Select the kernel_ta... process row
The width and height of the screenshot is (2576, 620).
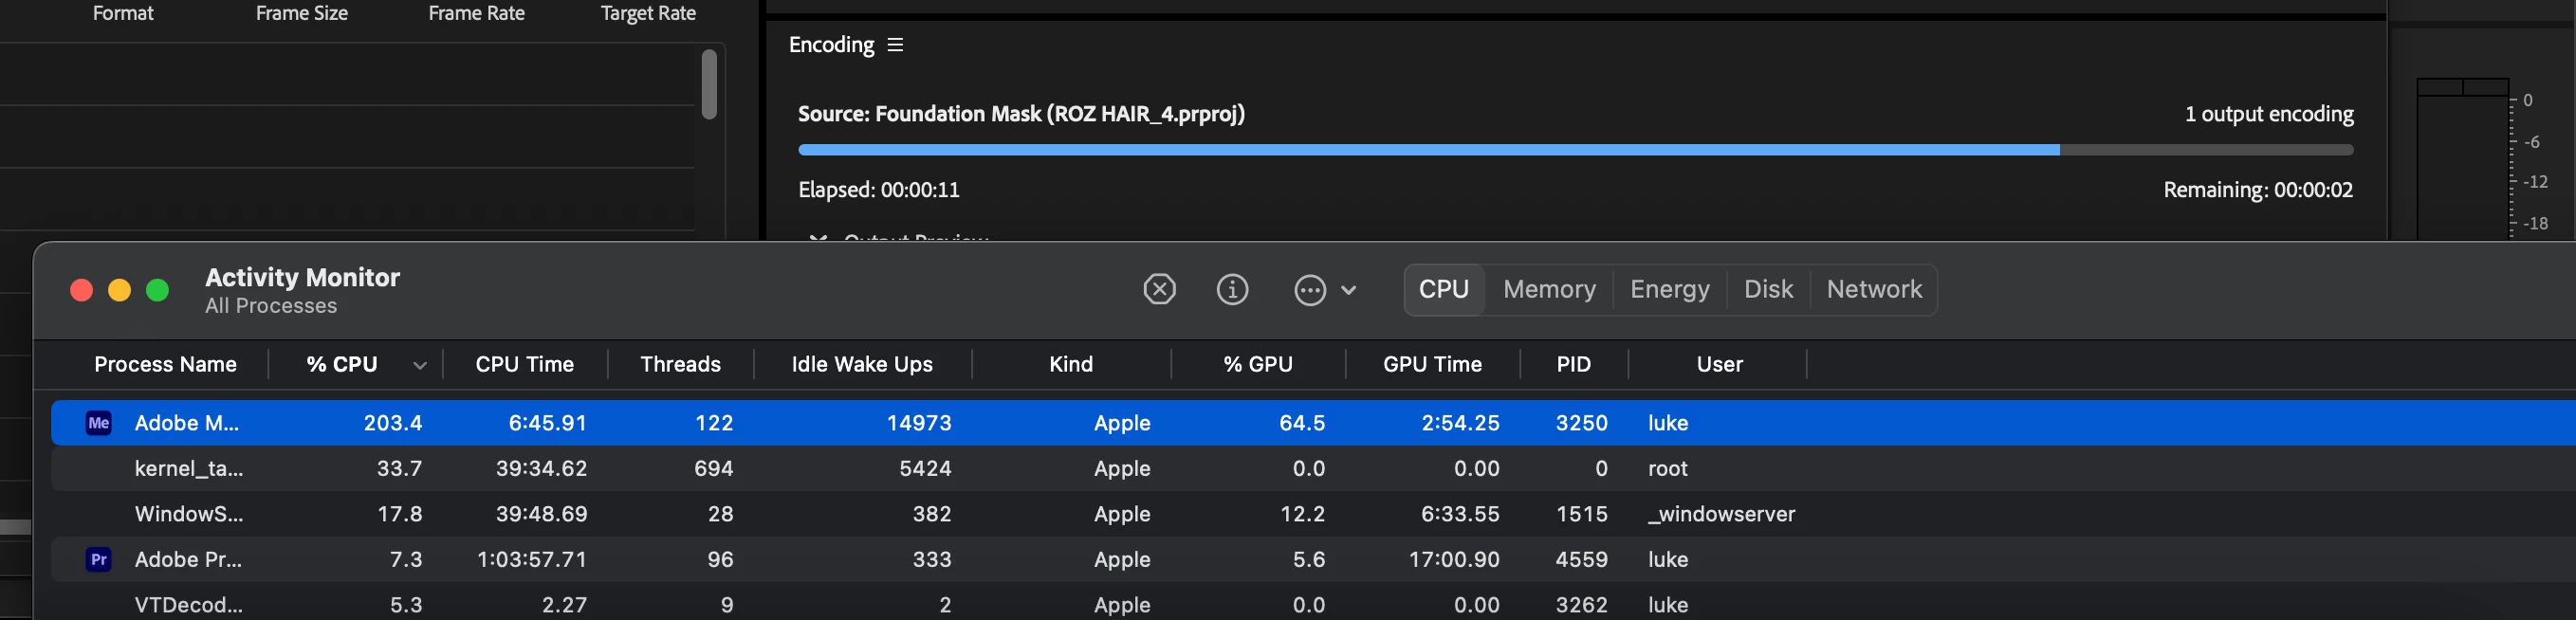(1313, 469)
